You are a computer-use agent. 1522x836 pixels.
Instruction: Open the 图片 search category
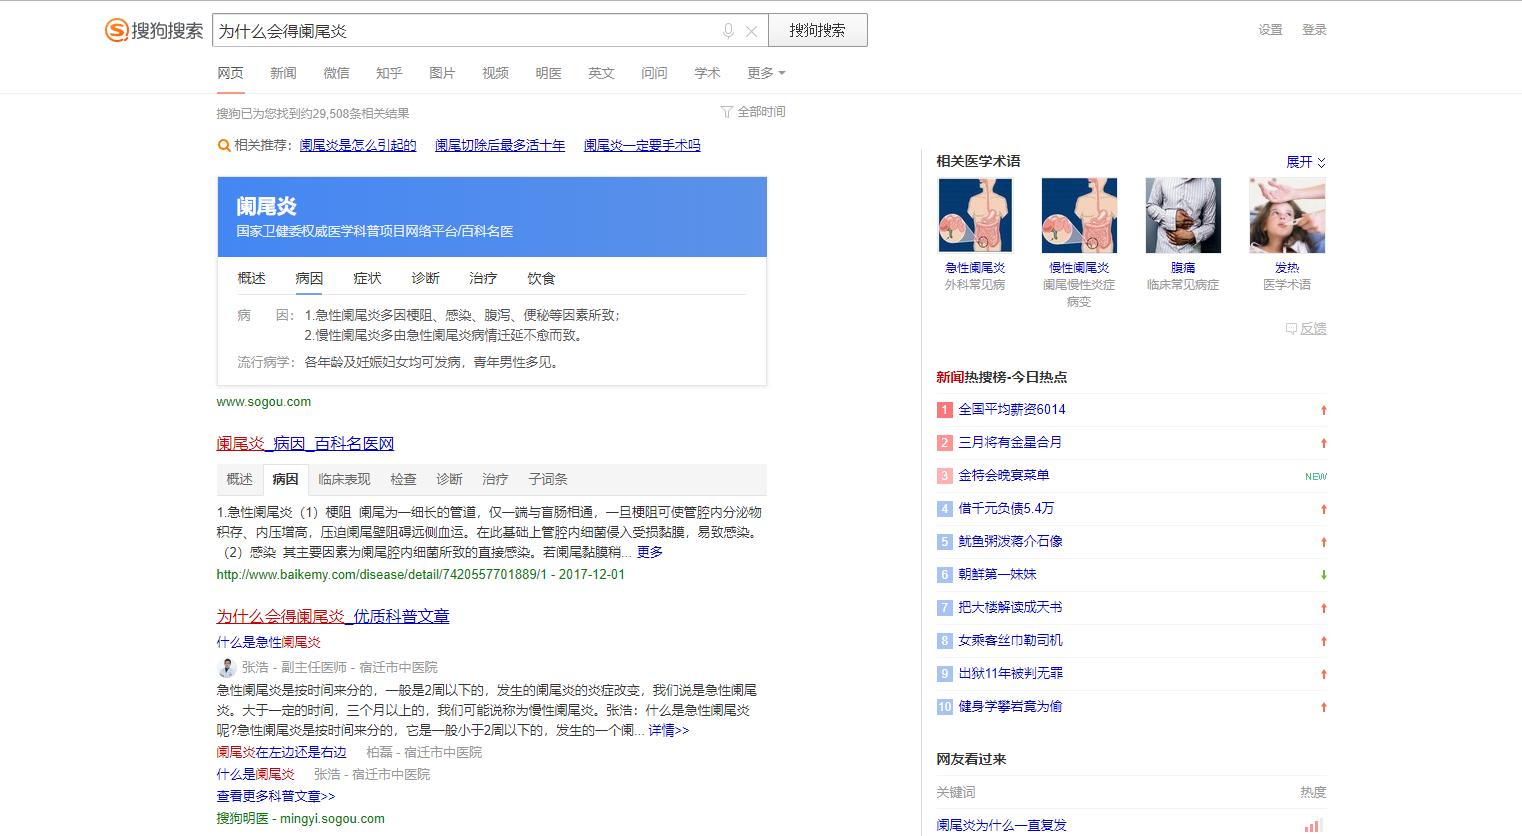[442, 72]
